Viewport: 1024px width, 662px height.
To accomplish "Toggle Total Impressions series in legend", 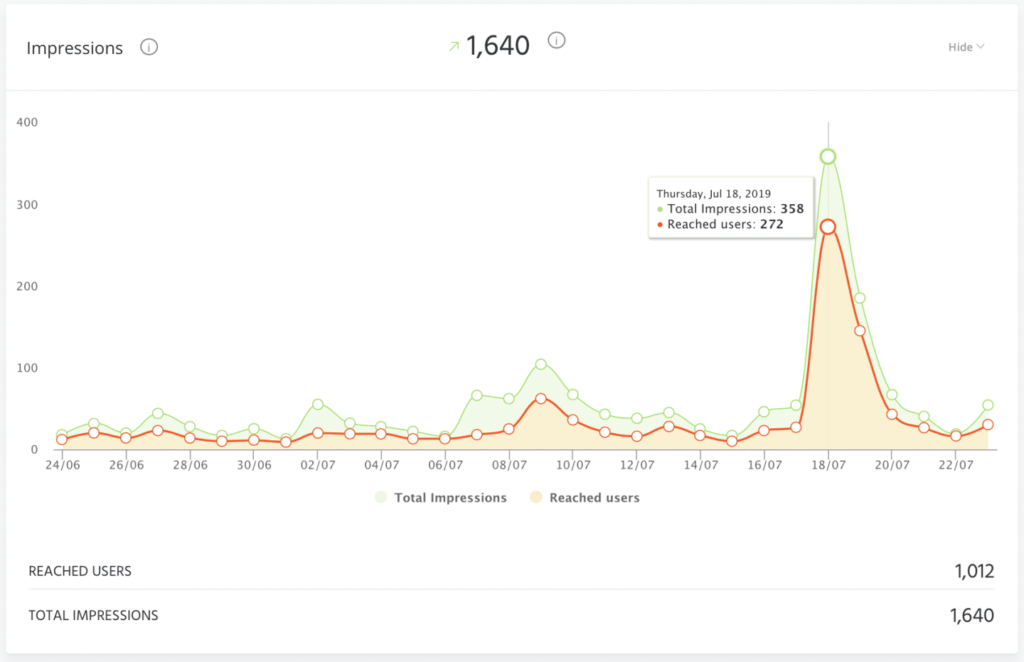I will [x=450, y=497].
